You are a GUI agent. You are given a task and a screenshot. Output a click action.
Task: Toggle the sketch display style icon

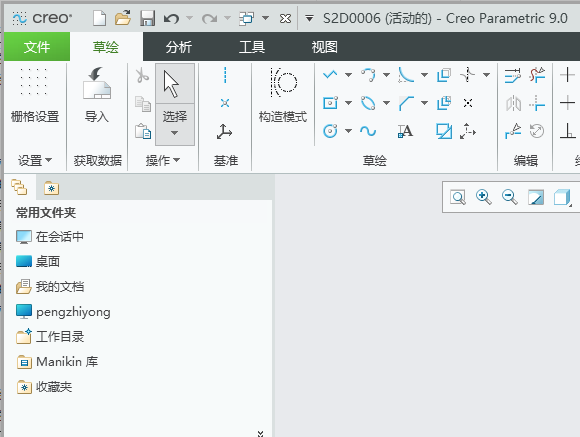(562, 197)
